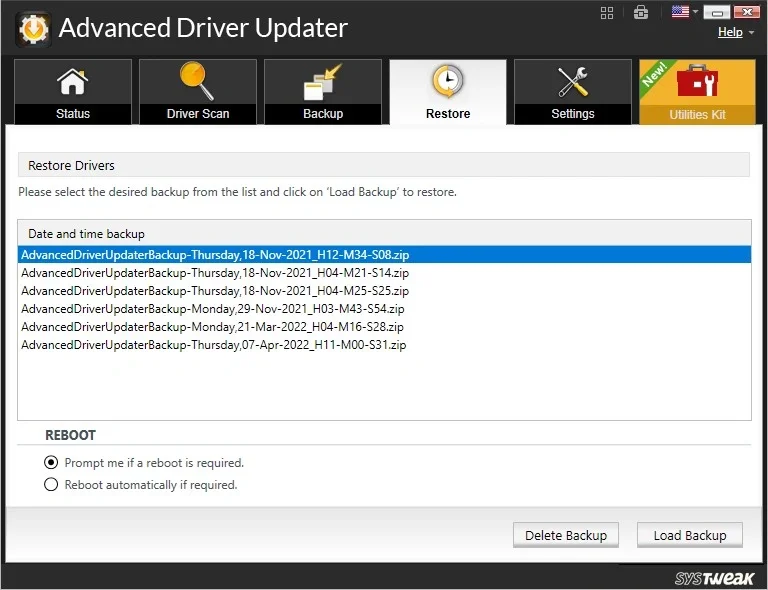Click the Delete Backup button
The height and width of the screenshot is (590, 768).
tap(566, 535)
